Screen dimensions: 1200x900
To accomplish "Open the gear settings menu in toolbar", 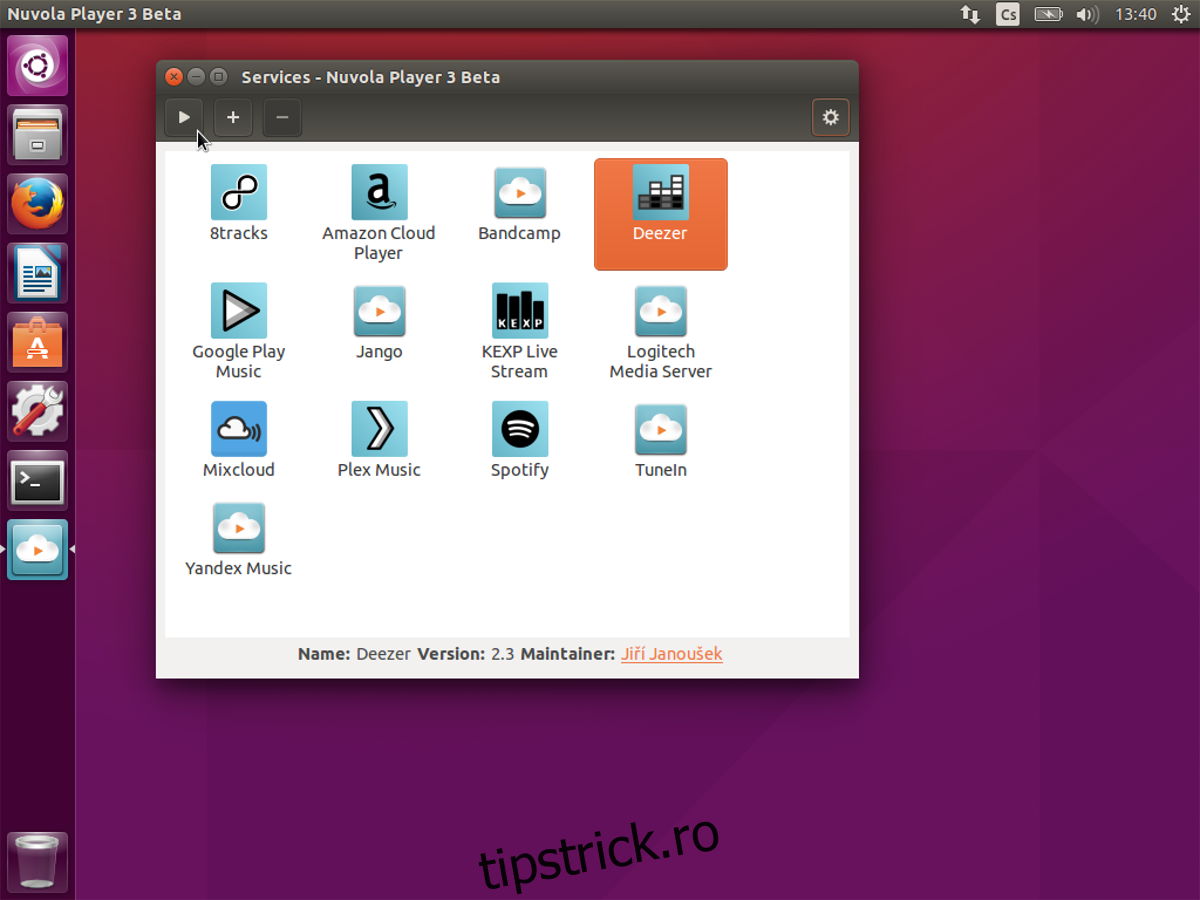I will (830, 118).
